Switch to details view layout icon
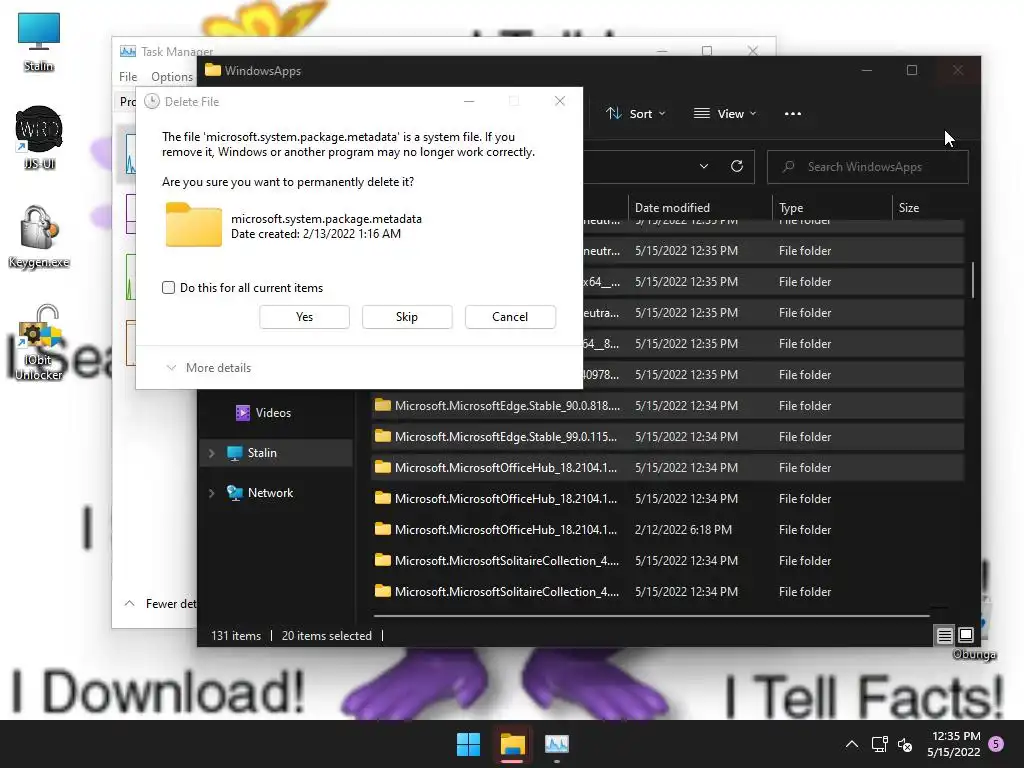The image size is (1024, 768). tap(944, 635)
